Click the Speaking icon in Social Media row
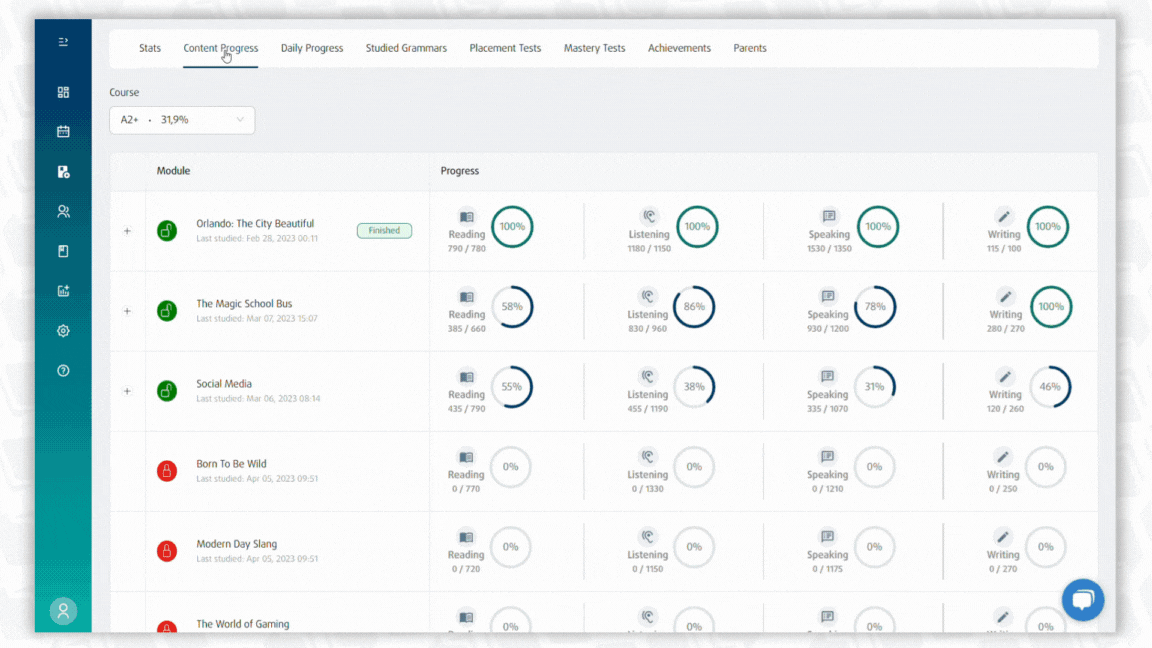Image resolution: width=1152 pixels, height=648 pixels. (x=827, y=376)
